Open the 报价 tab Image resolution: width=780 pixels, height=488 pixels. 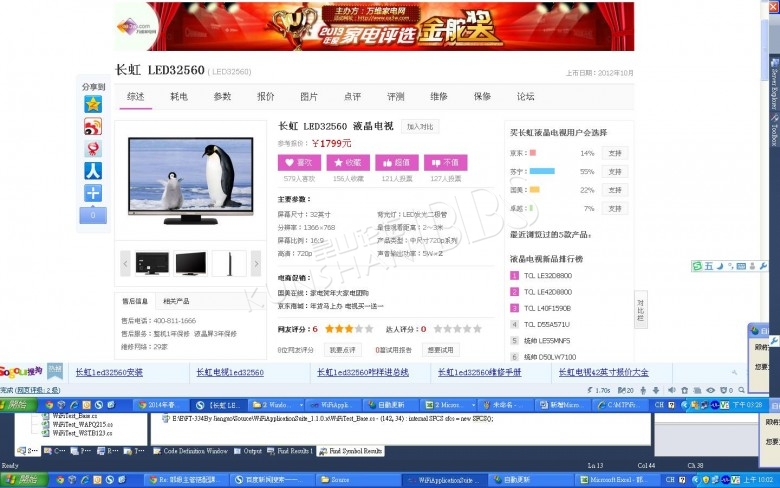coord(266,97)
